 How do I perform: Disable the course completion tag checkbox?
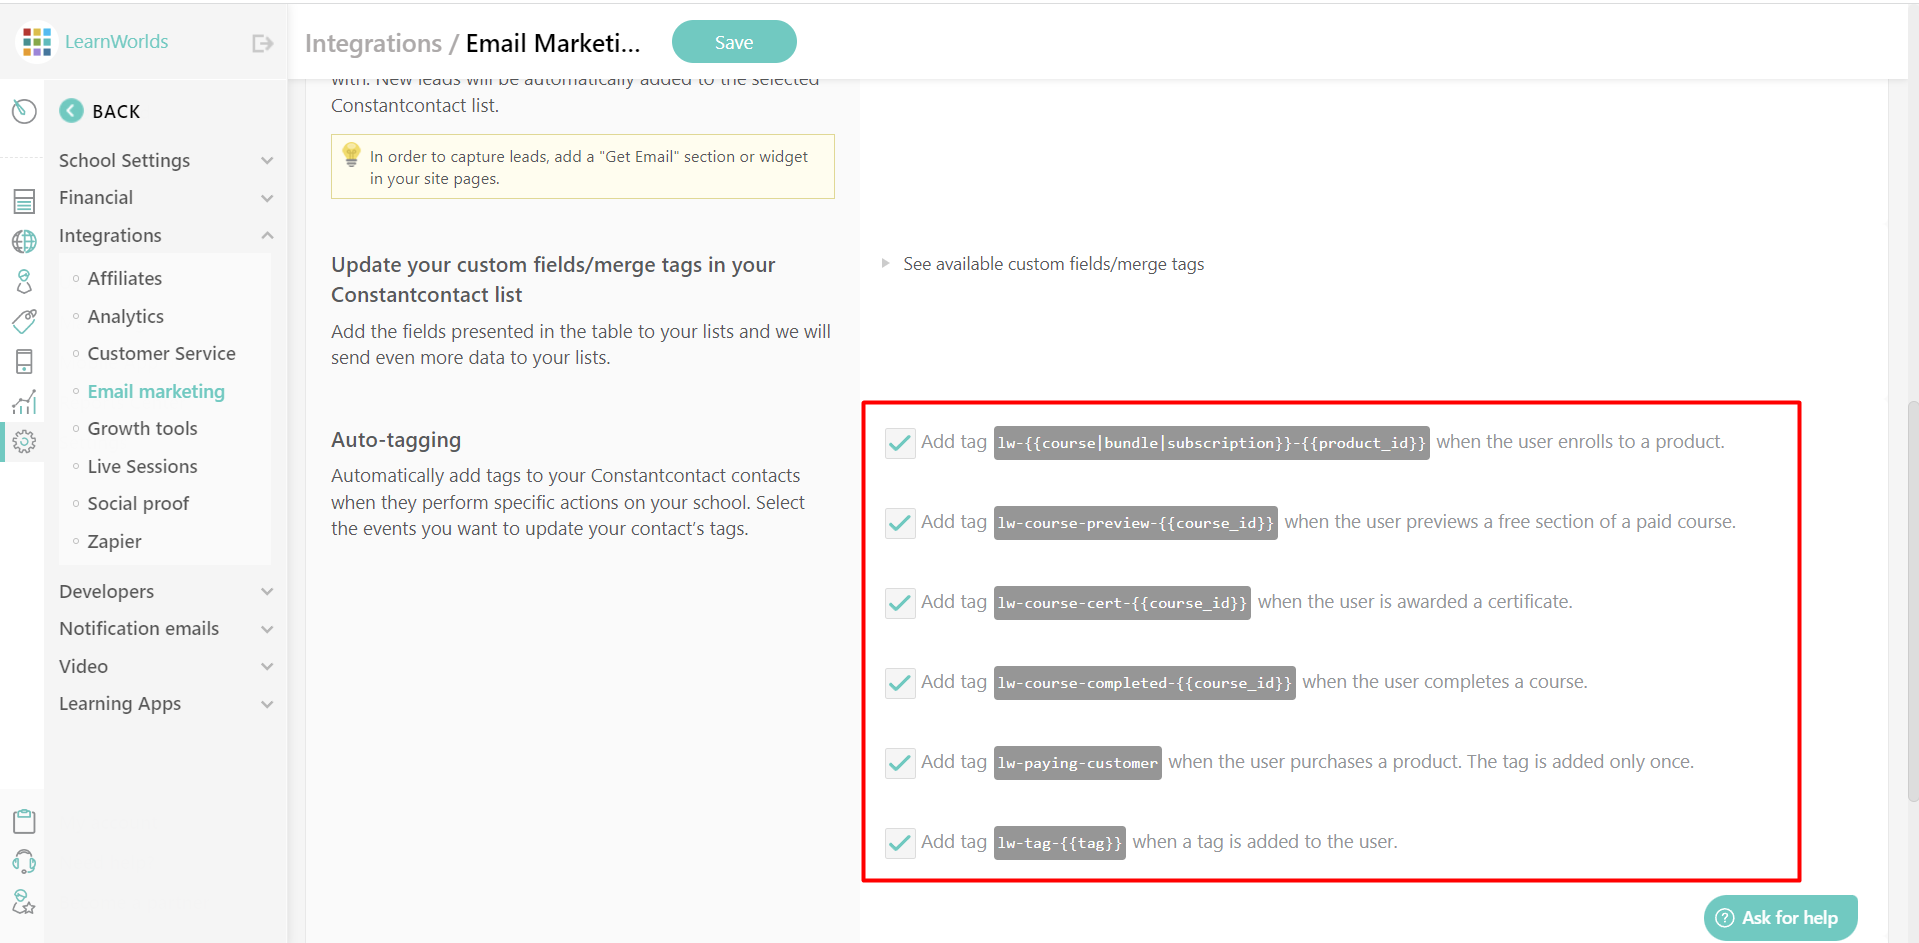899,682
